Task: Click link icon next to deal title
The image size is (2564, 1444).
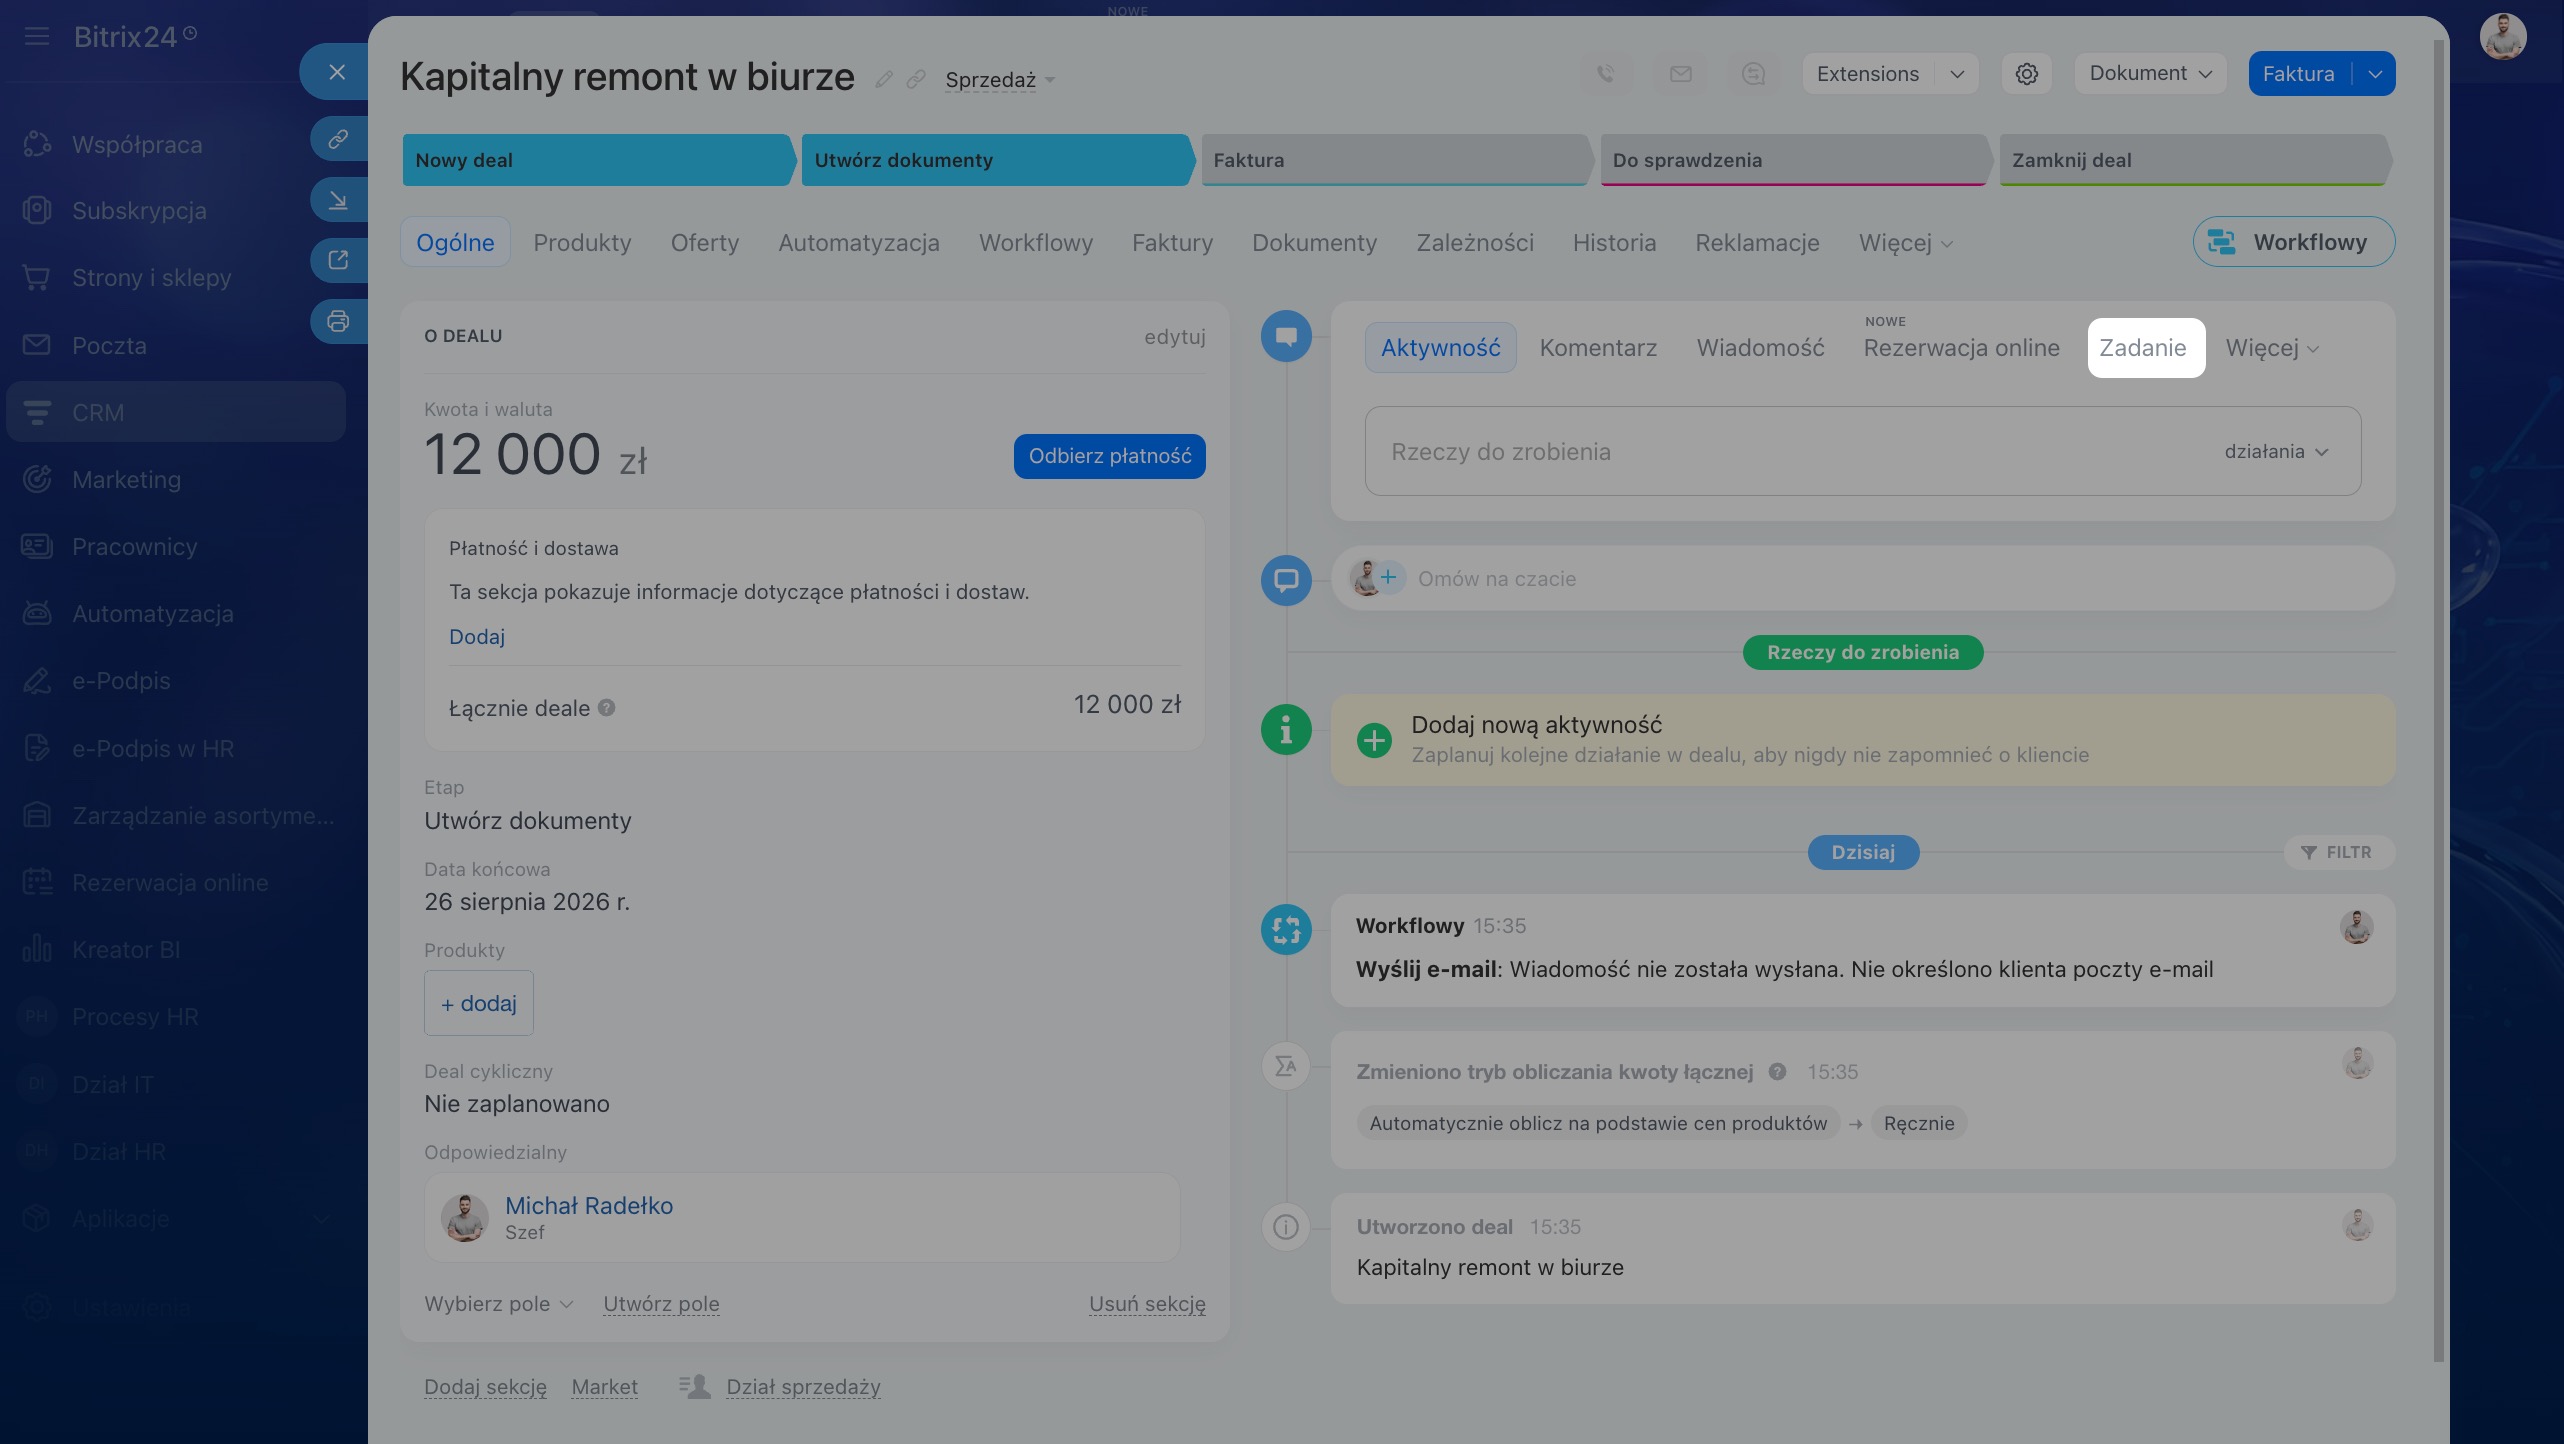Action: click(916, 79)
